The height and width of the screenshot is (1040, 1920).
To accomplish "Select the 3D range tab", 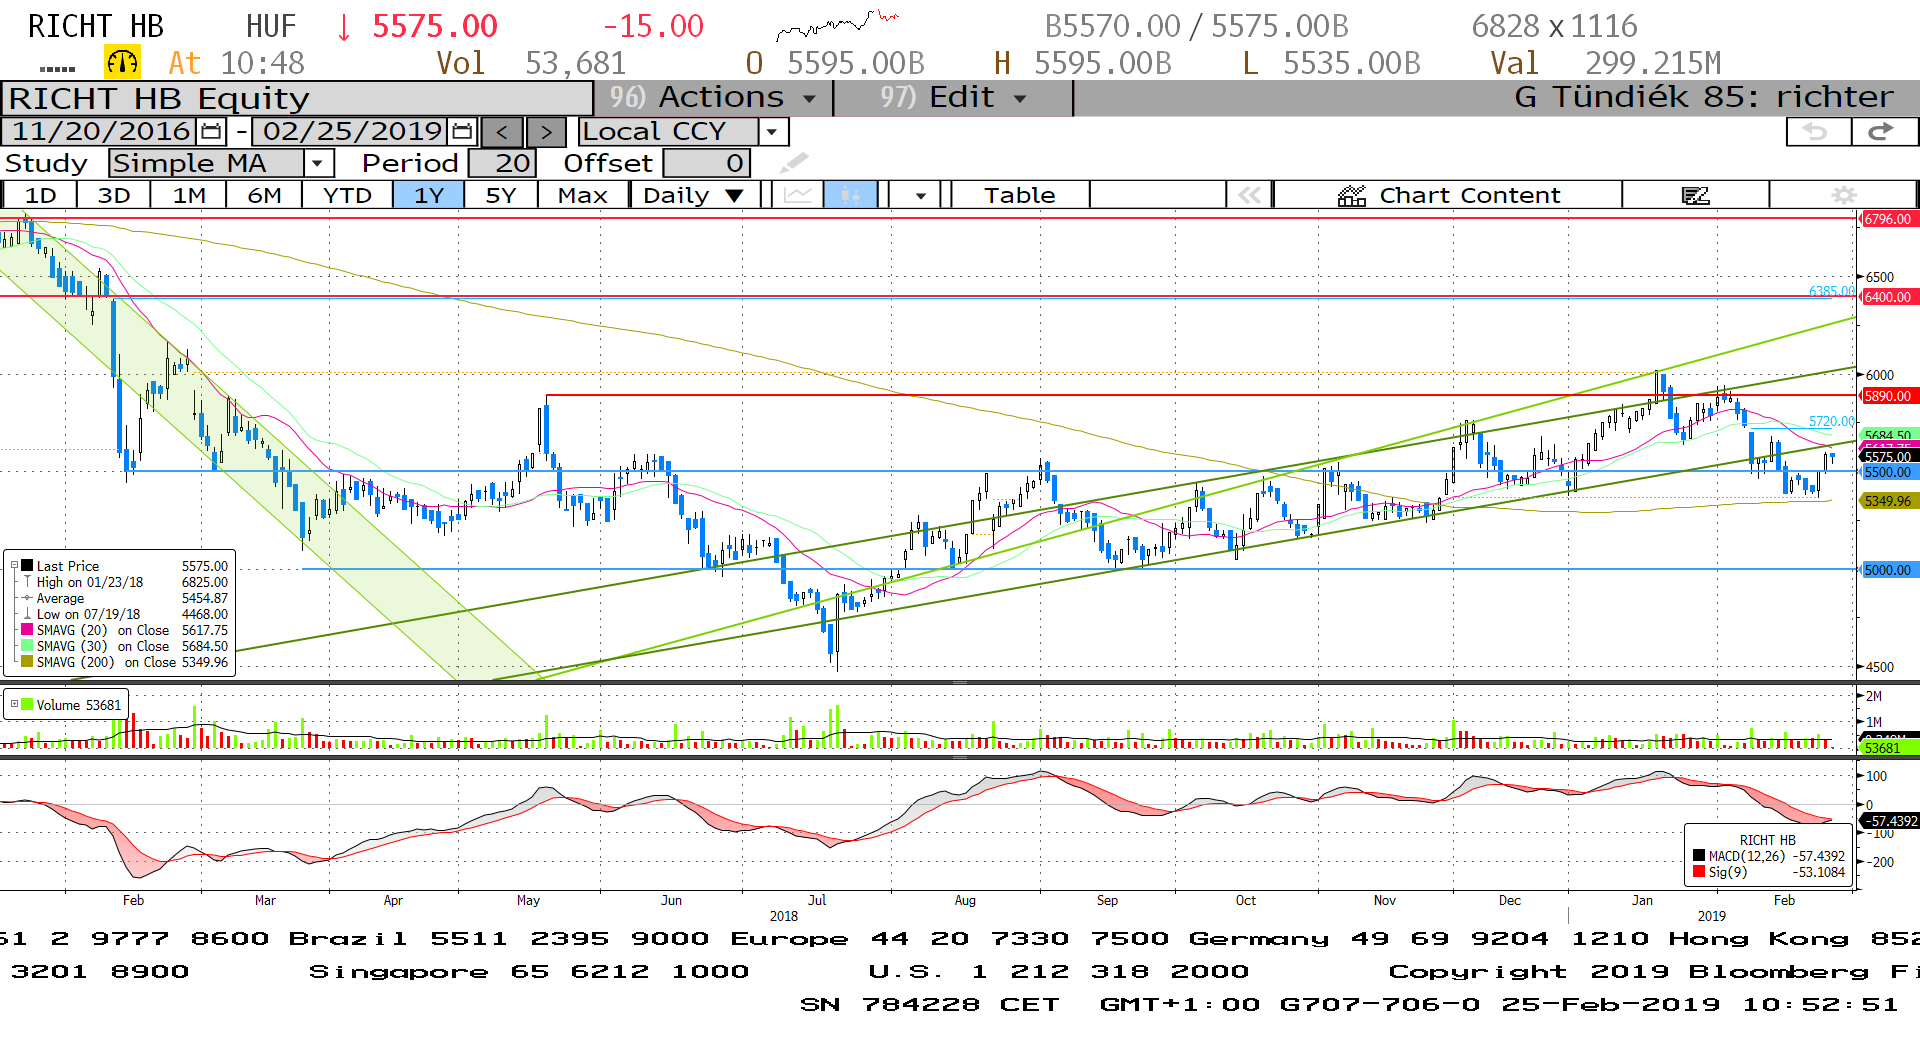I will pos(114,195).
